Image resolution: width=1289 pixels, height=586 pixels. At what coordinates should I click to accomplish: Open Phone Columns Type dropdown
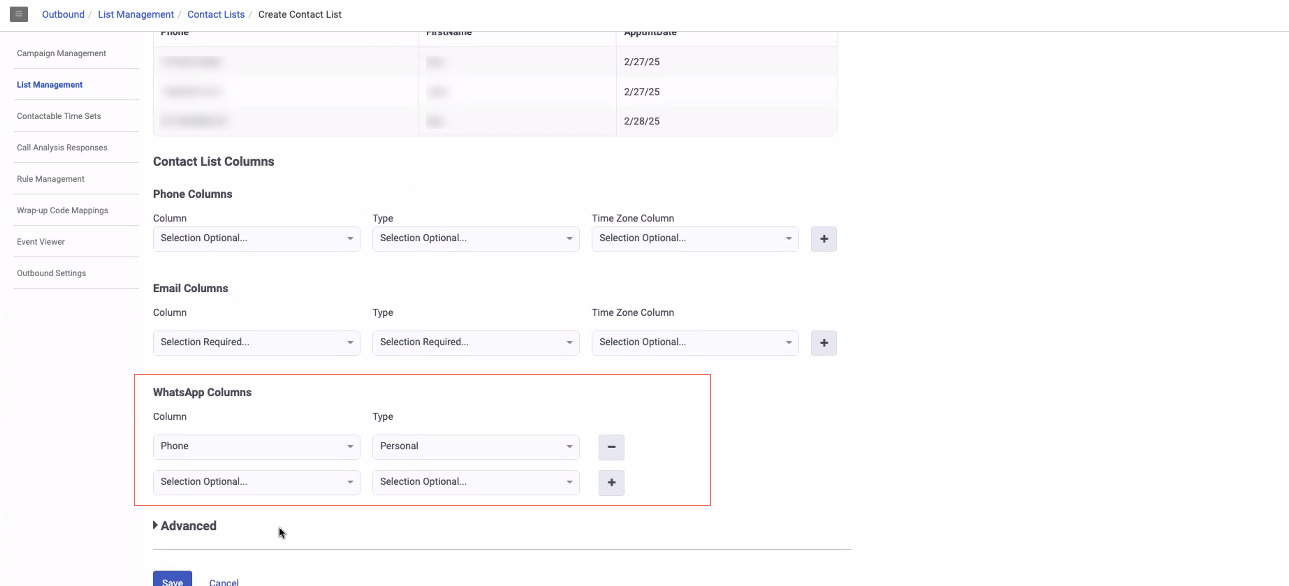475,239
